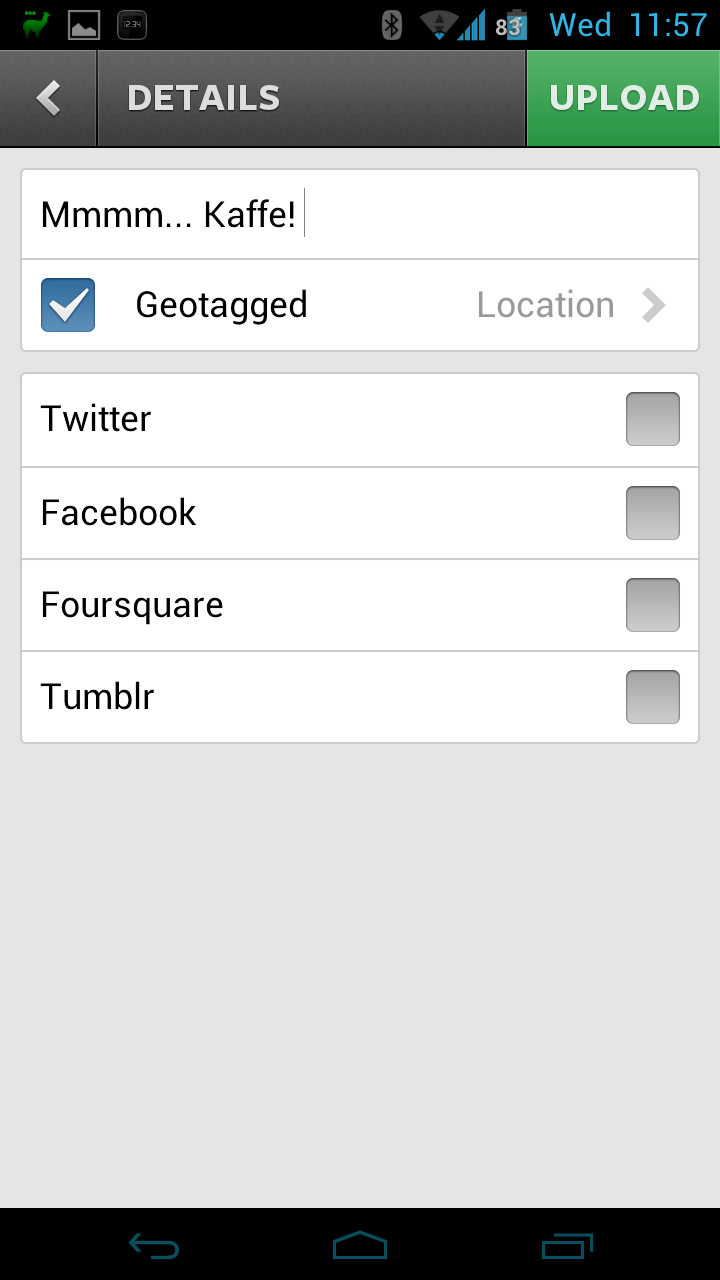Click the caption text field
This screenshot has width=720, height=1280.
(360, 215)
